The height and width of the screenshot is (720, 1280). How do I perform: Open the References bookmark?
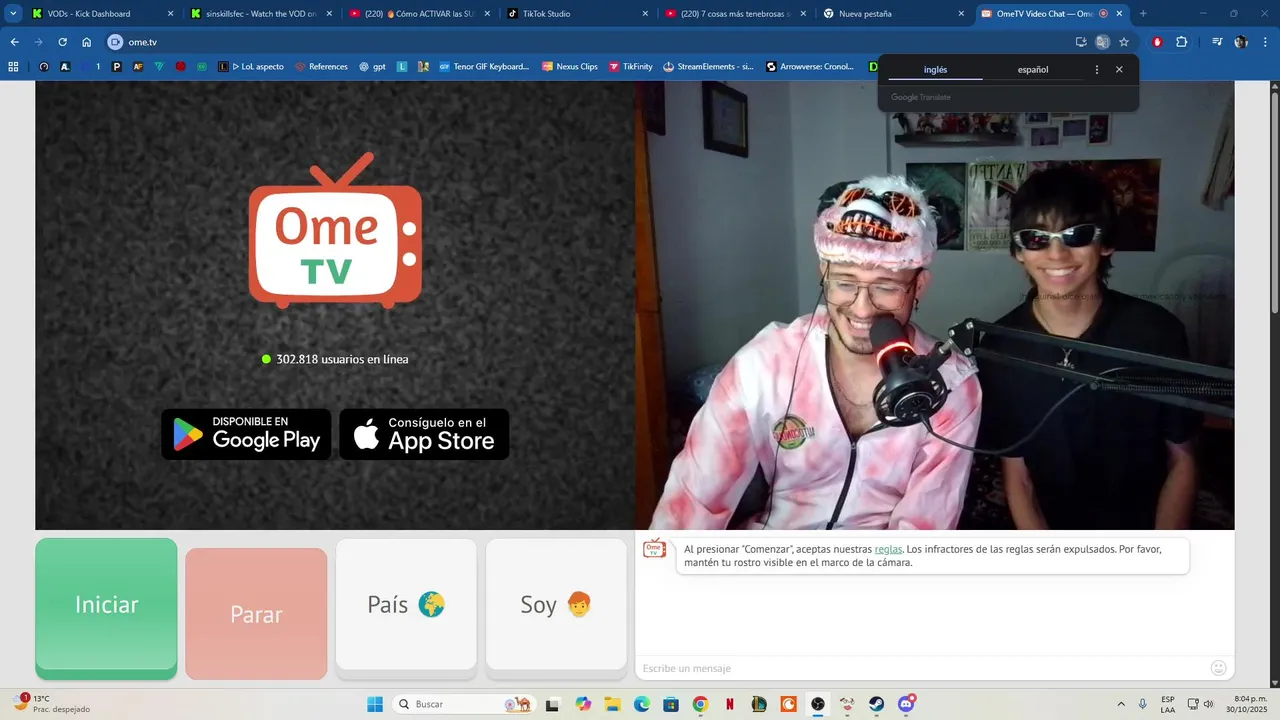click(321, 67)
